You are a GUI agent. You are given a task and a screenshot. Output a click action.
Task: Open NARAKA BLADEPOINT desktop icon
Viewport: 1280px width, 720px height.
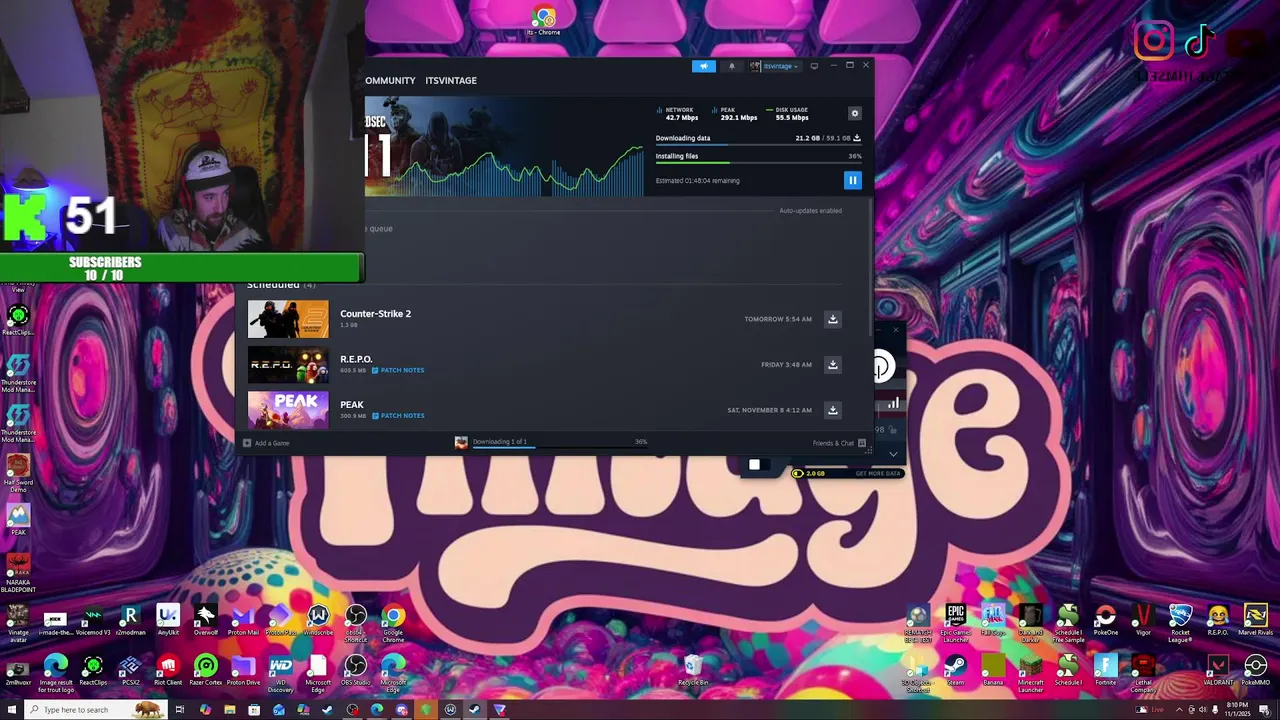coord(18,571)
